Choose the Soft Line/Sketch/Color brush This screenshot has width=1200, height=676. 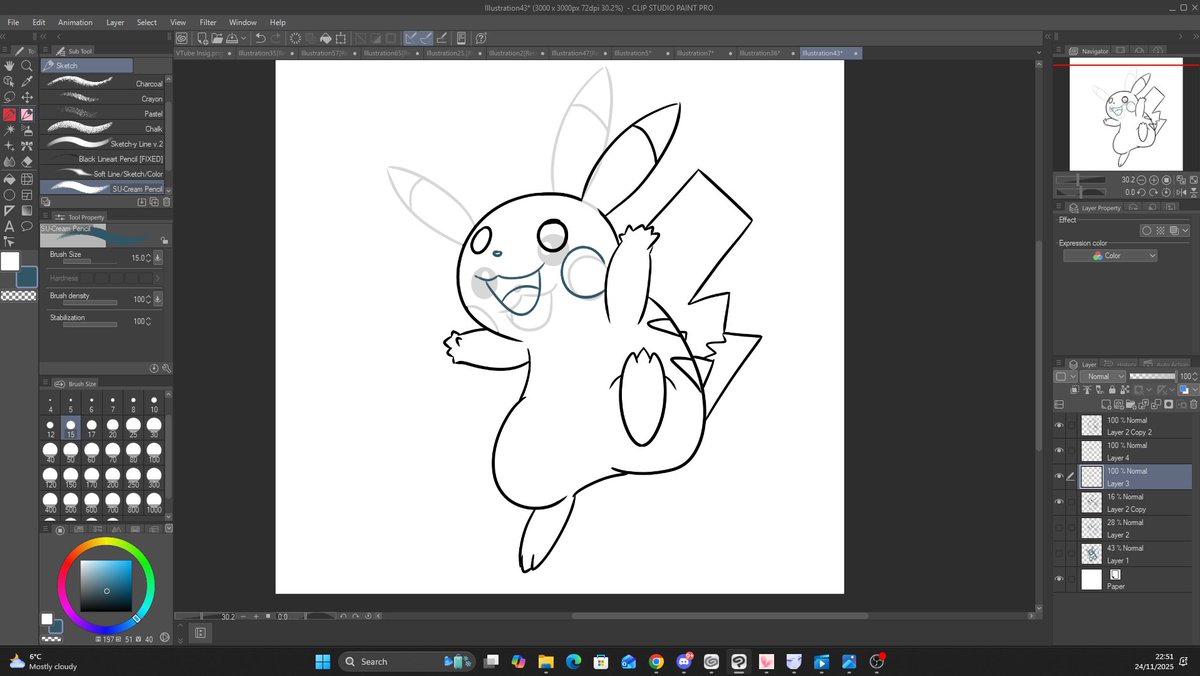[x=103, y=174]
